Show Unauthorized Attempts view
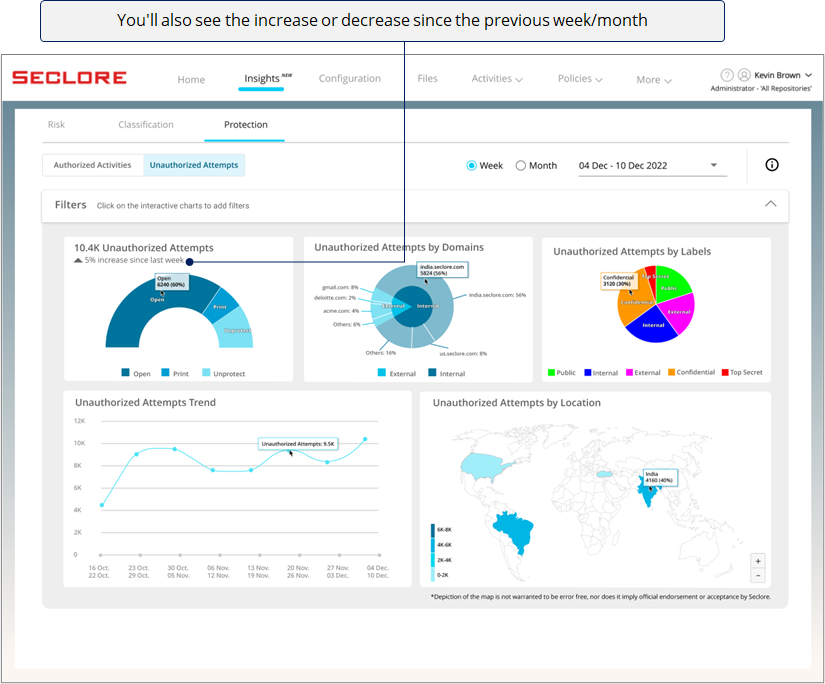Viewport: 825px width, 684px height. point(194,165)
